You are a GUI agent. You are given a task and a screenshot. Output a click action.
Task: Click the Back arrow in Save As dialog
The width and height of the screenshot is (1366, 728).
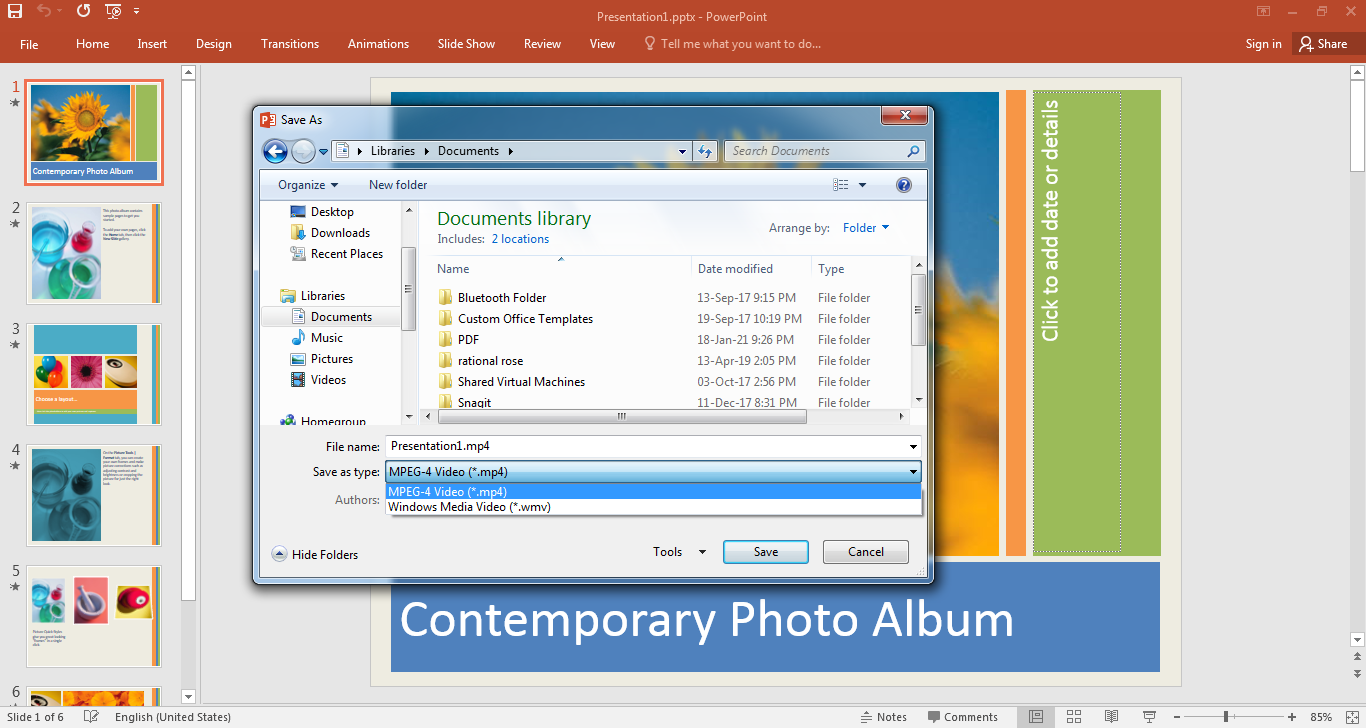click(x=275, y=151)
